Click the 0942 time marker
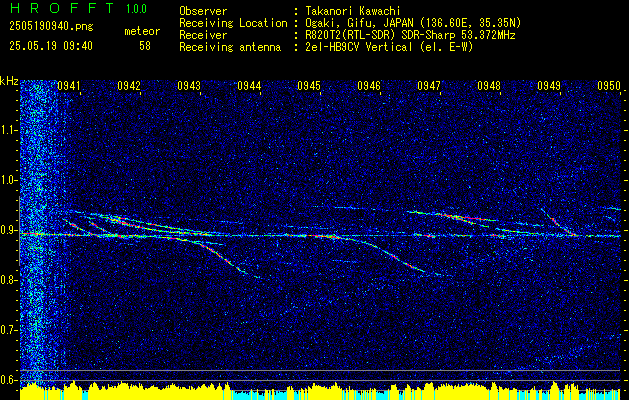Viewport: 629px width, 400px height. pyautogui.click(x=129, y=86)
